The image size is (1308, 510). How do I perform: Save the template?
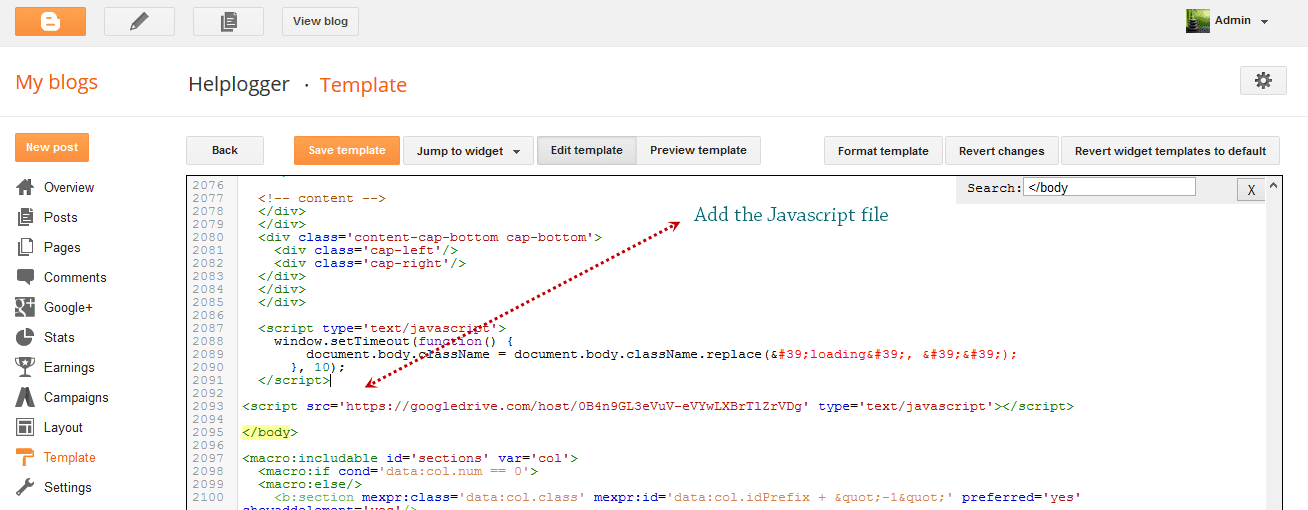346,150
